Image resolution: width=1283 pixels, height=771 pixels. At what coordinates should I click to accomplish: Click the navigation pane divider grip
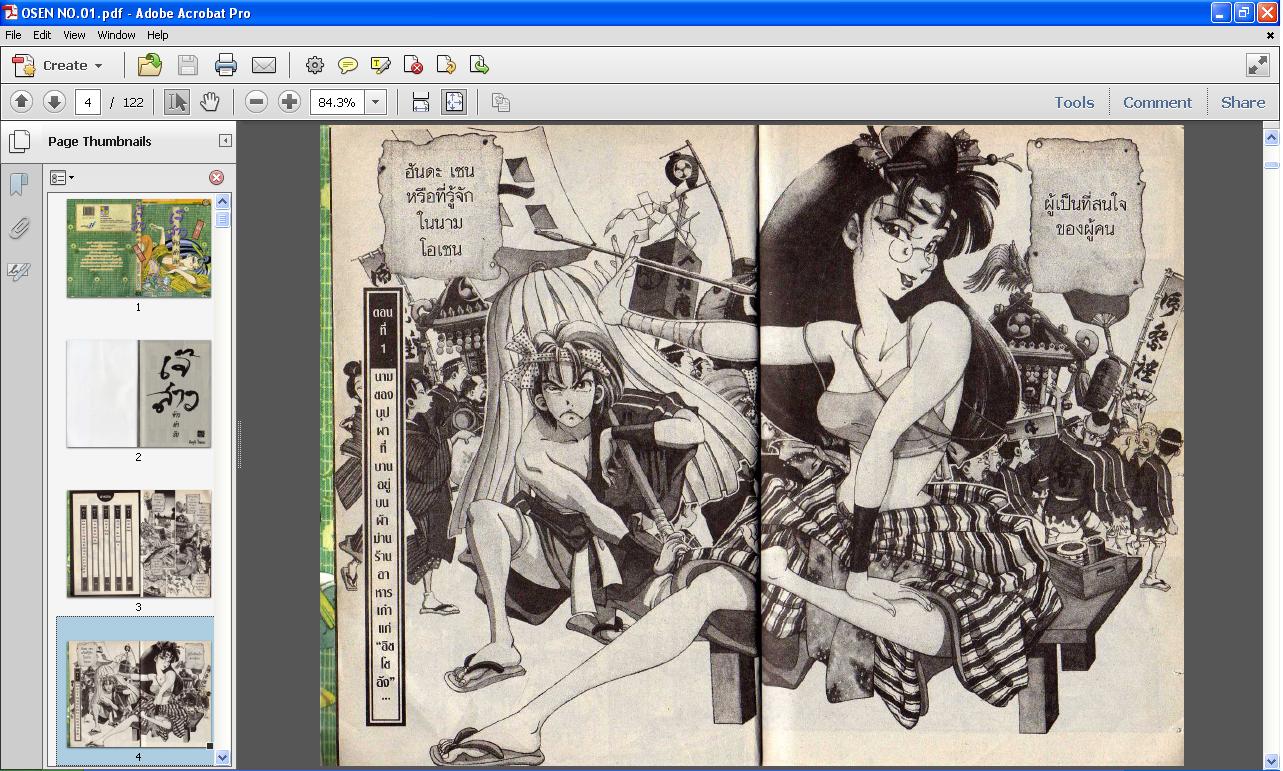[239, 445]
